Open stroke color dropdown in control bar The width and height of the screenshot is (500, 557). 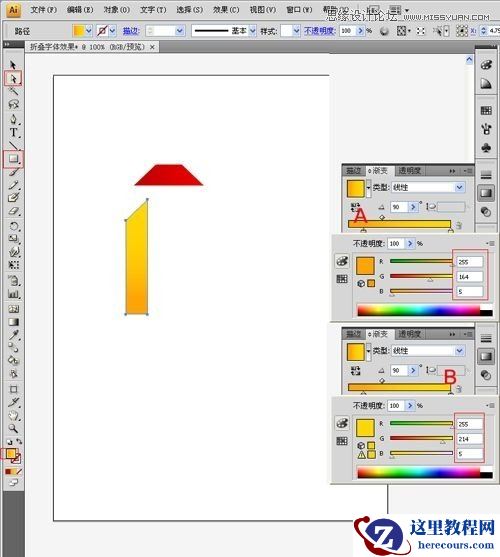tap(112, 31)
